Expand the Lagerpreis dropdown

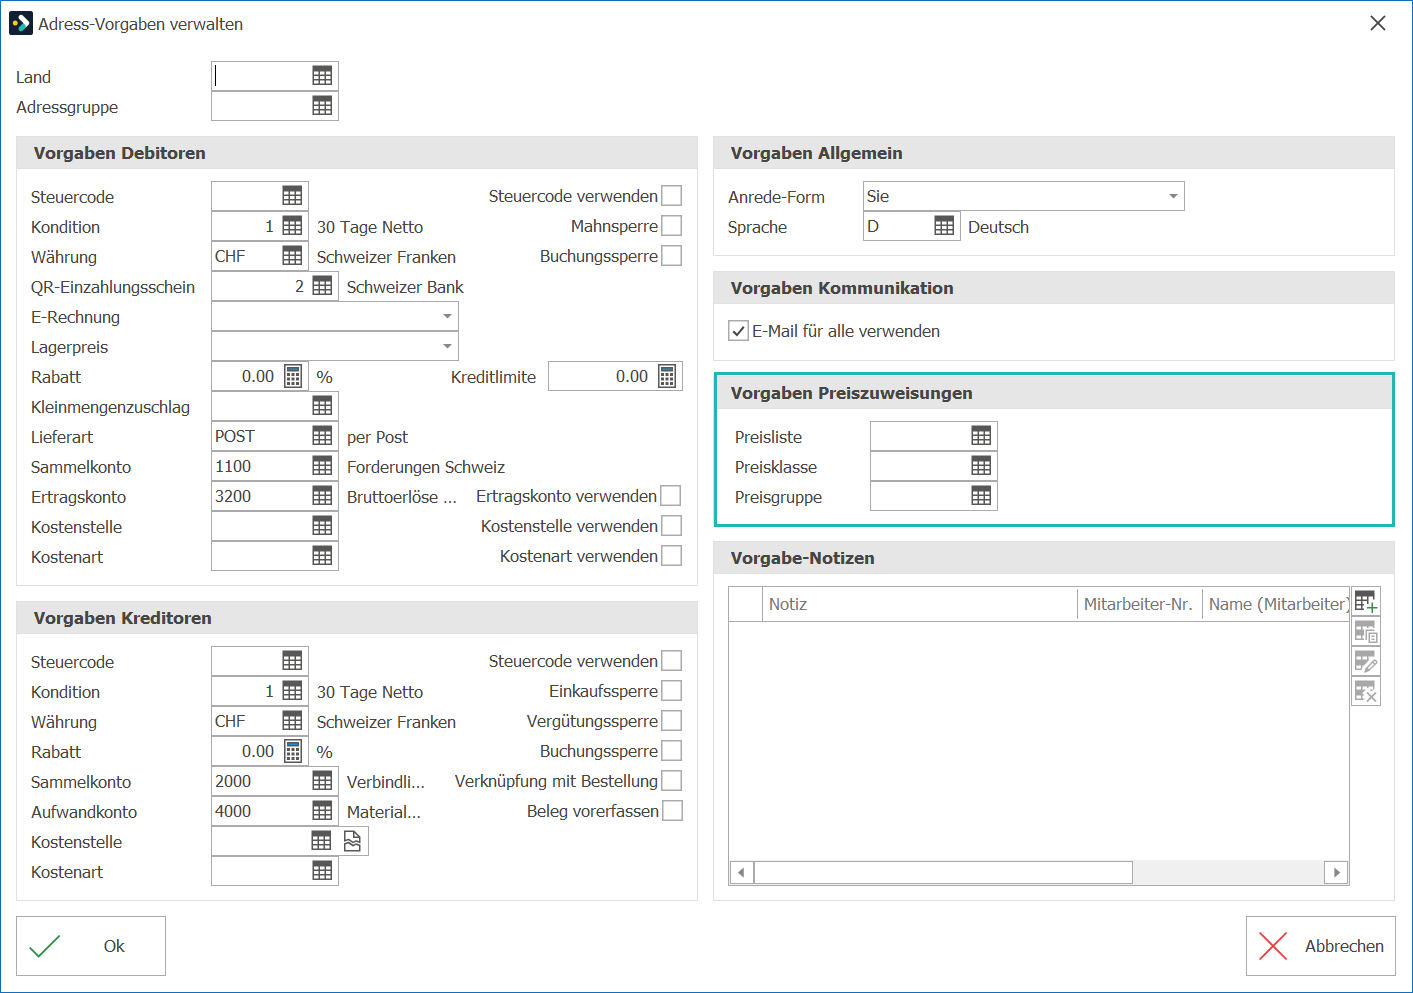(x=447, y=346)
